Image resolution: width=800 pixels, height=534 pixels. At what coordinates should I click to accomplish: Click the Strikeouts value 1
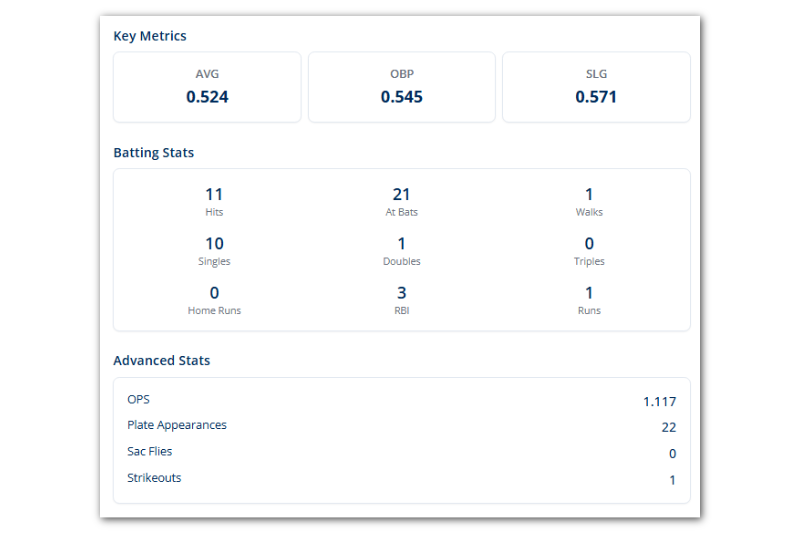672,480
